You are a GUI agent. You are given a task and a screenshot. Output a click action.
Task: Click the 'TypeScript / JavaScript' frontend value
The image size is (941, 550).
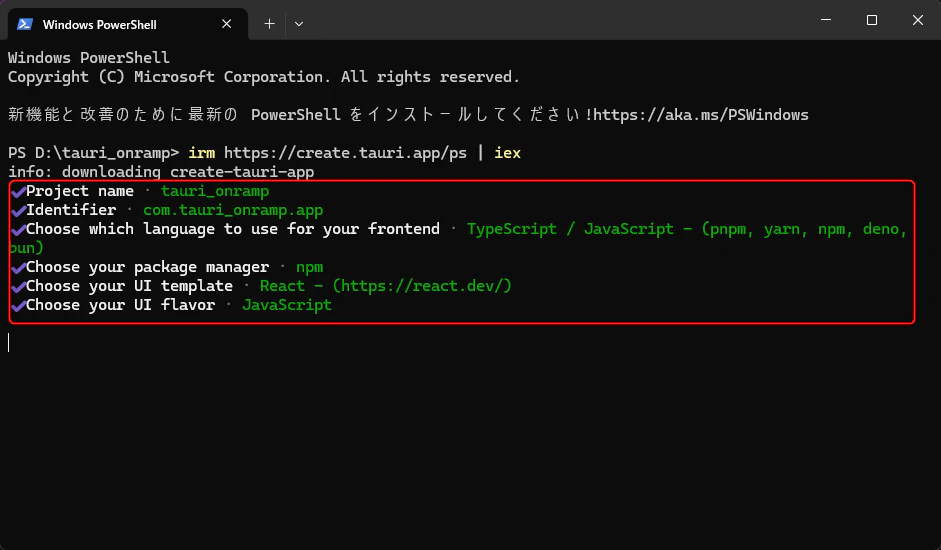[x=570, y=229]
